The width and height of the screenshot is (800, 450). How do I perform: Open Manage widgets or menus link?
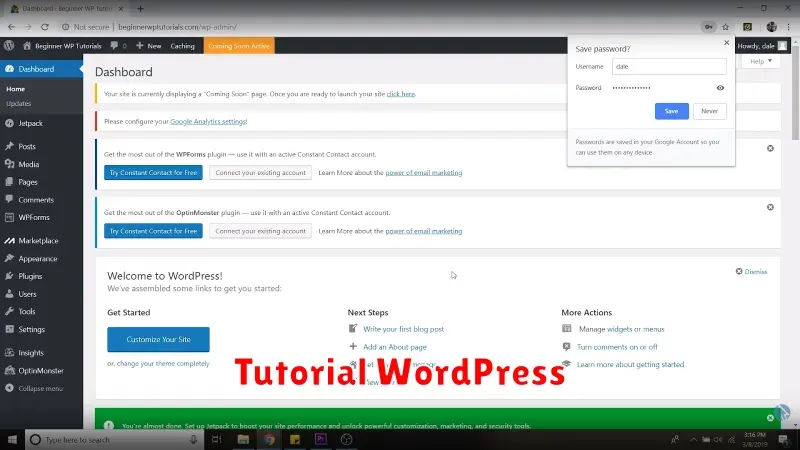pos(621,329)
